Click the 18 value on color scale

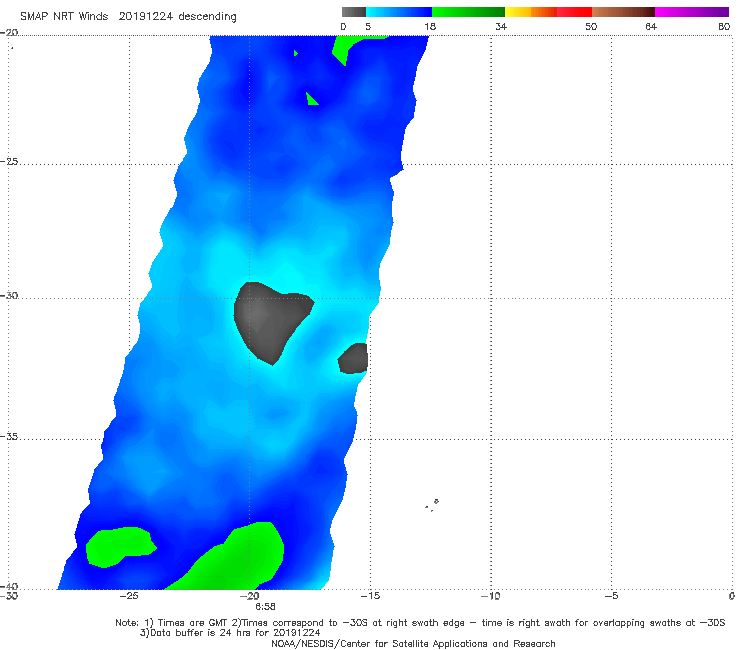point(430,27)
